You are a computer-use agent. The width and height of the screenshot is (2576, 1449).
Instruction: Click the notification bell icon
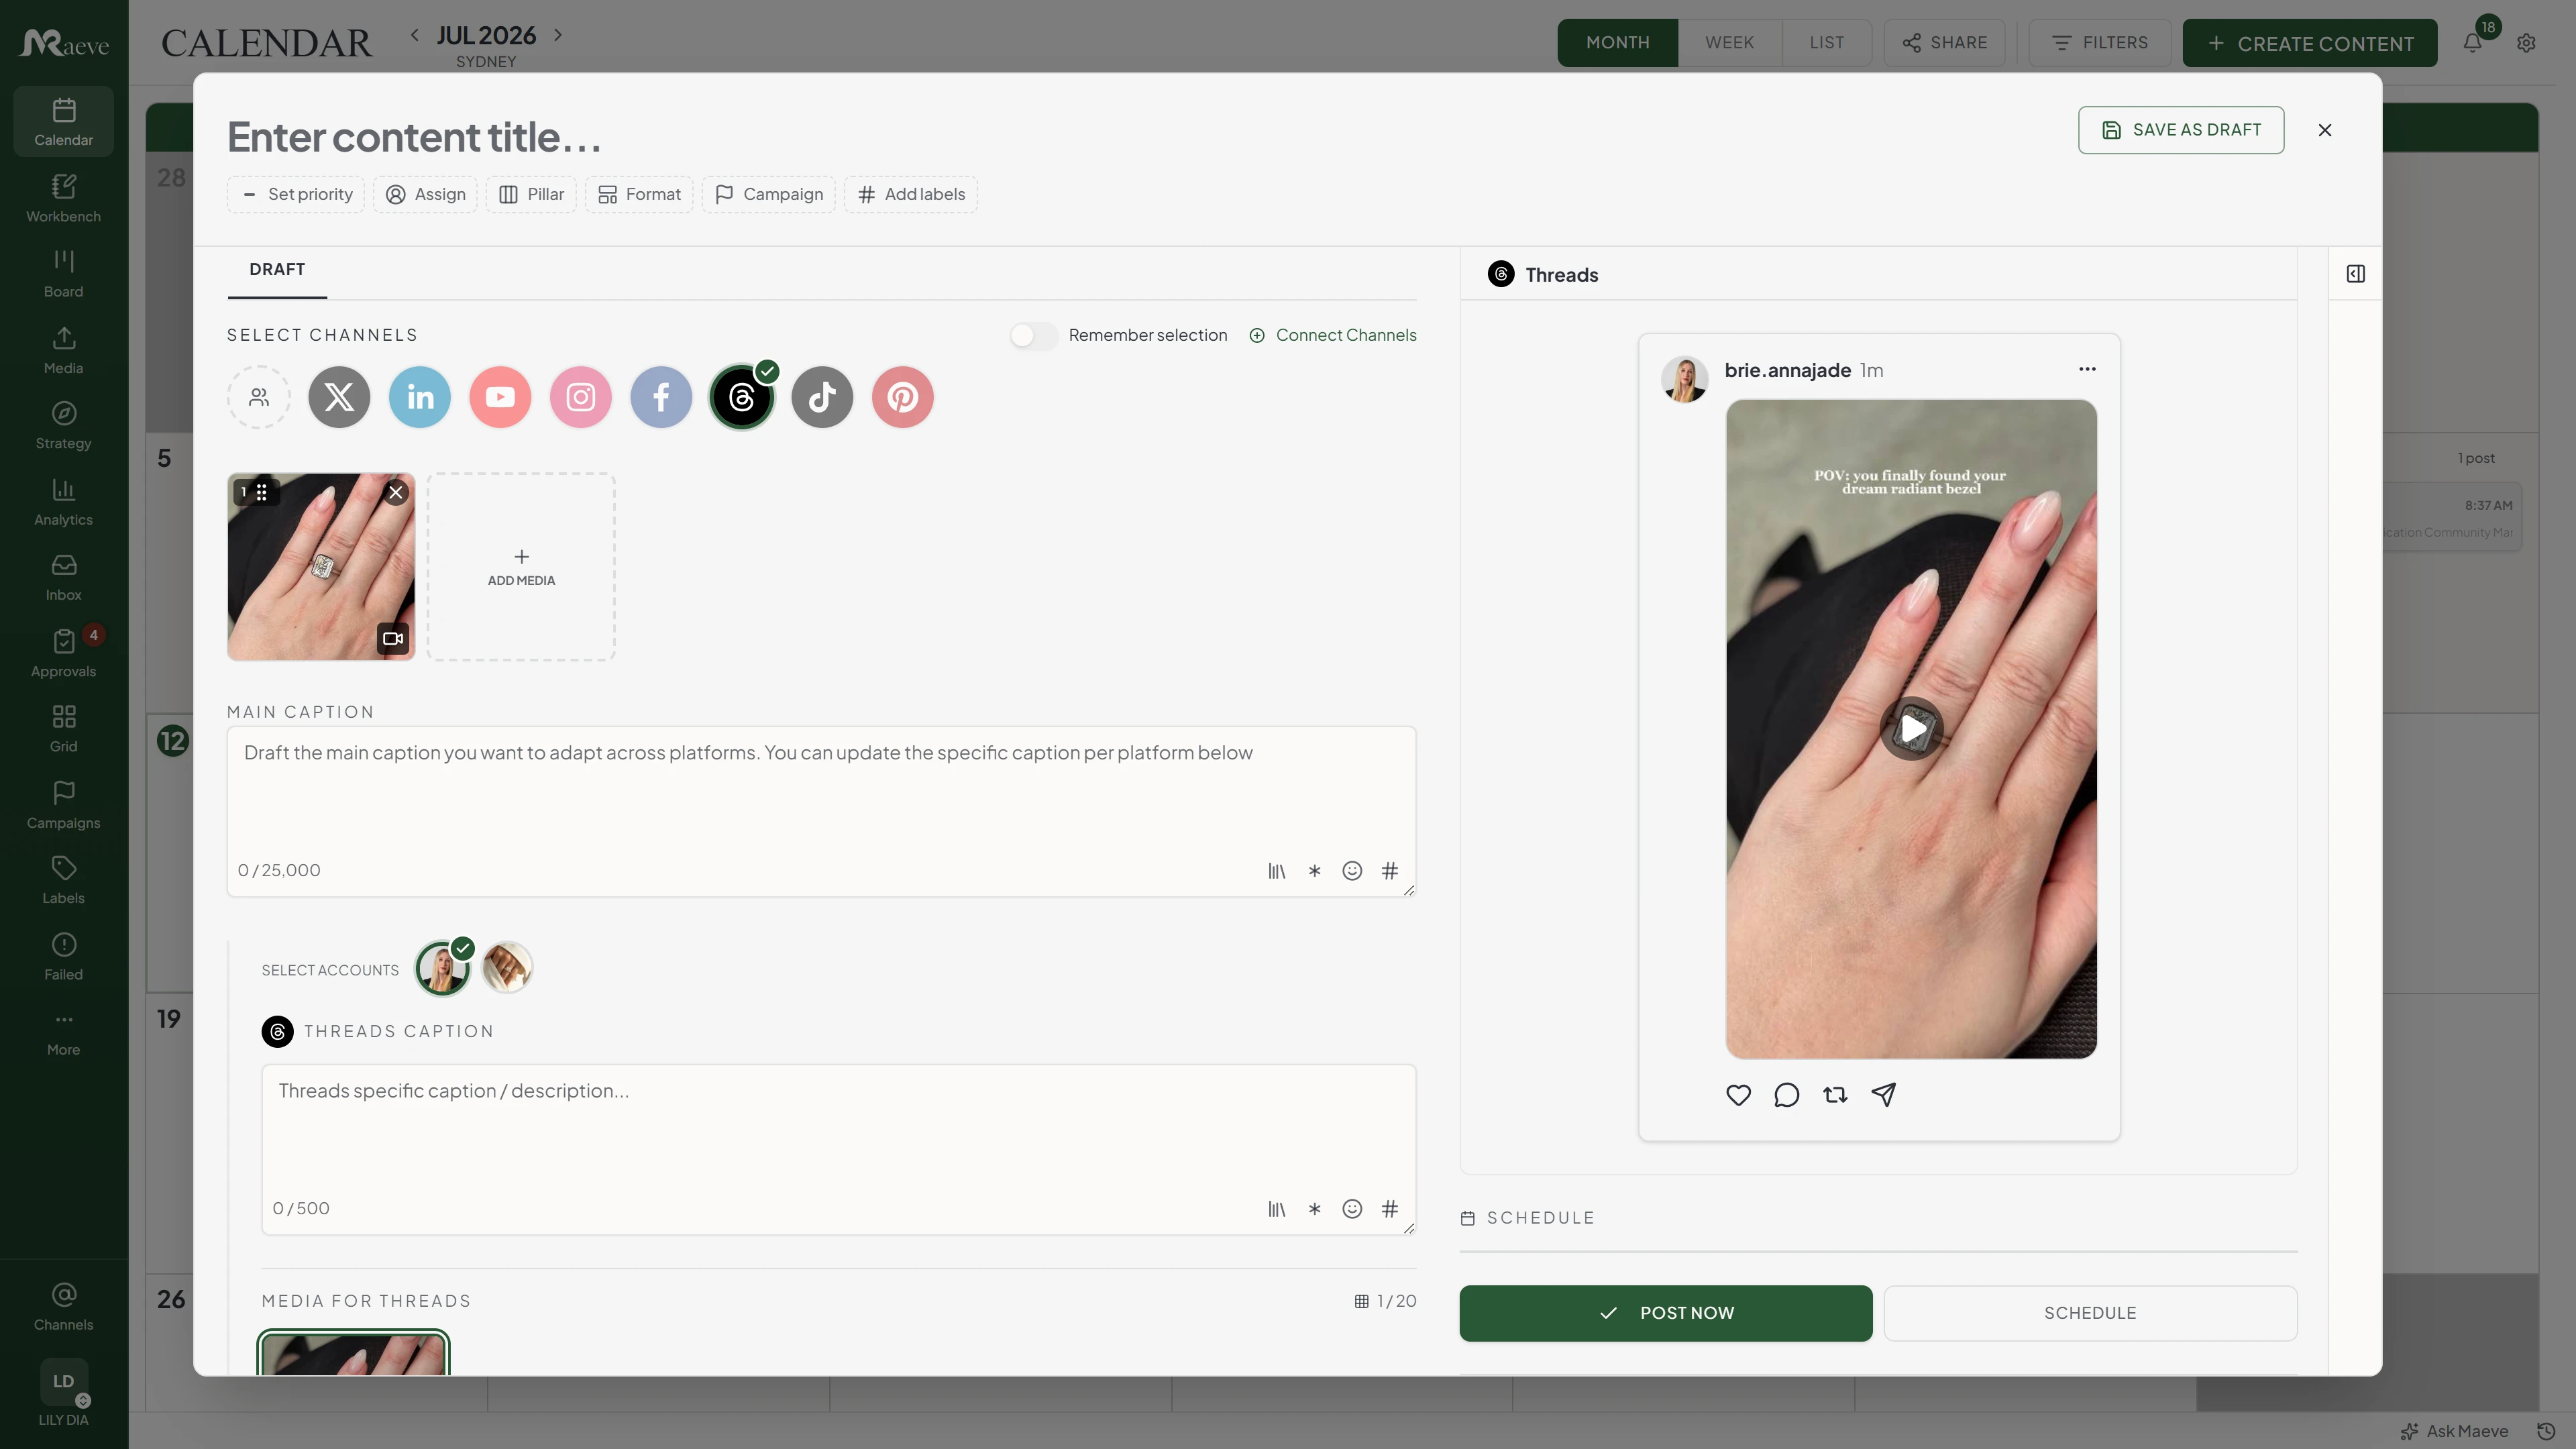click(2473, 42)
